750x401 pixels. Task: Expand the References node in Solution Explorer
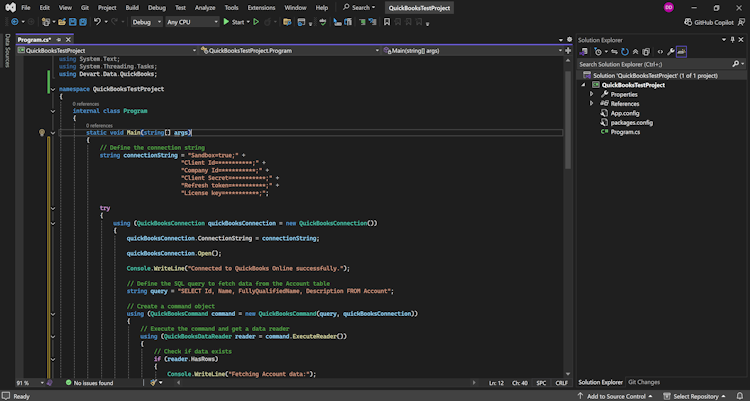tap(592, 103)
